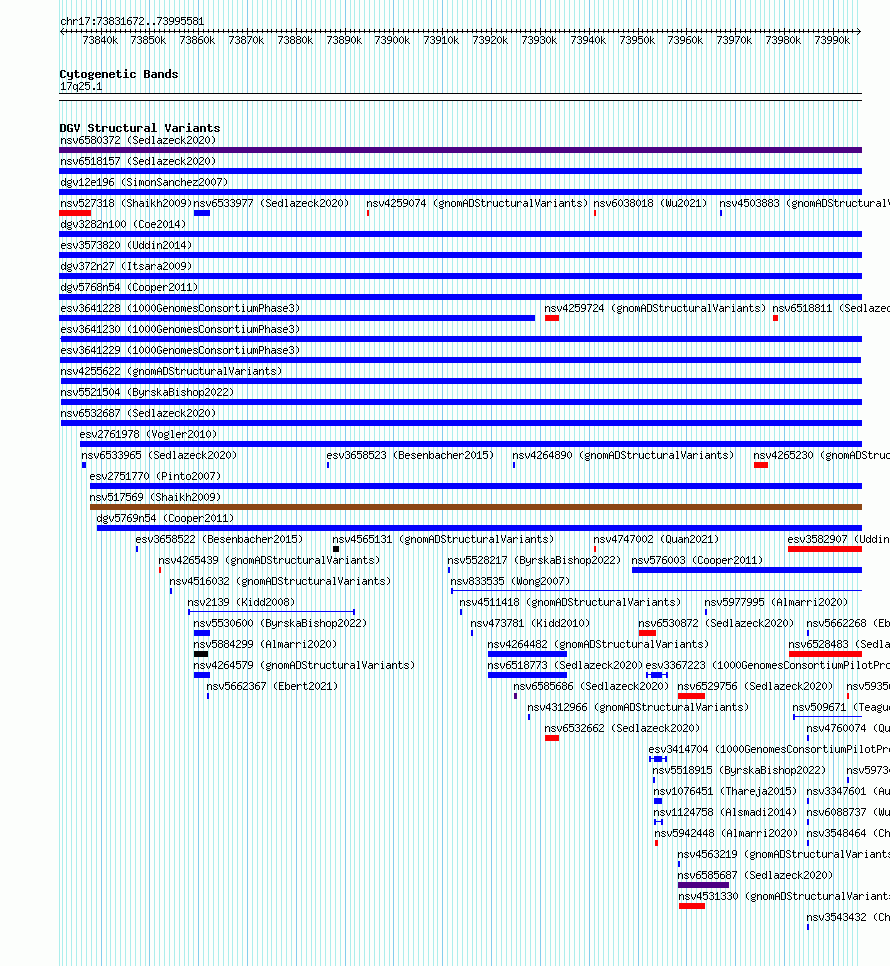
Task: Click esv3658522 (Besenbacher2015) label
Action: click(x=219, y=539)
